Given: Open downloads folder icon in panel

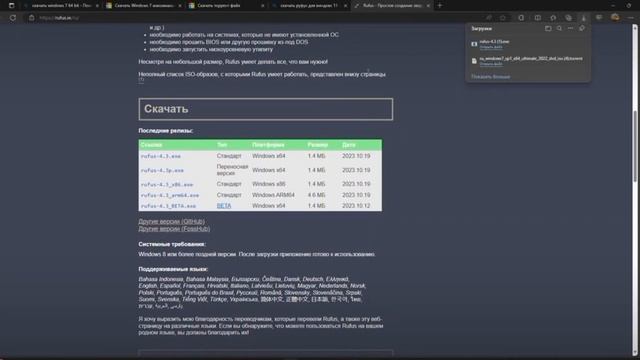Looking at the screenshot, I should pos(548,29).
